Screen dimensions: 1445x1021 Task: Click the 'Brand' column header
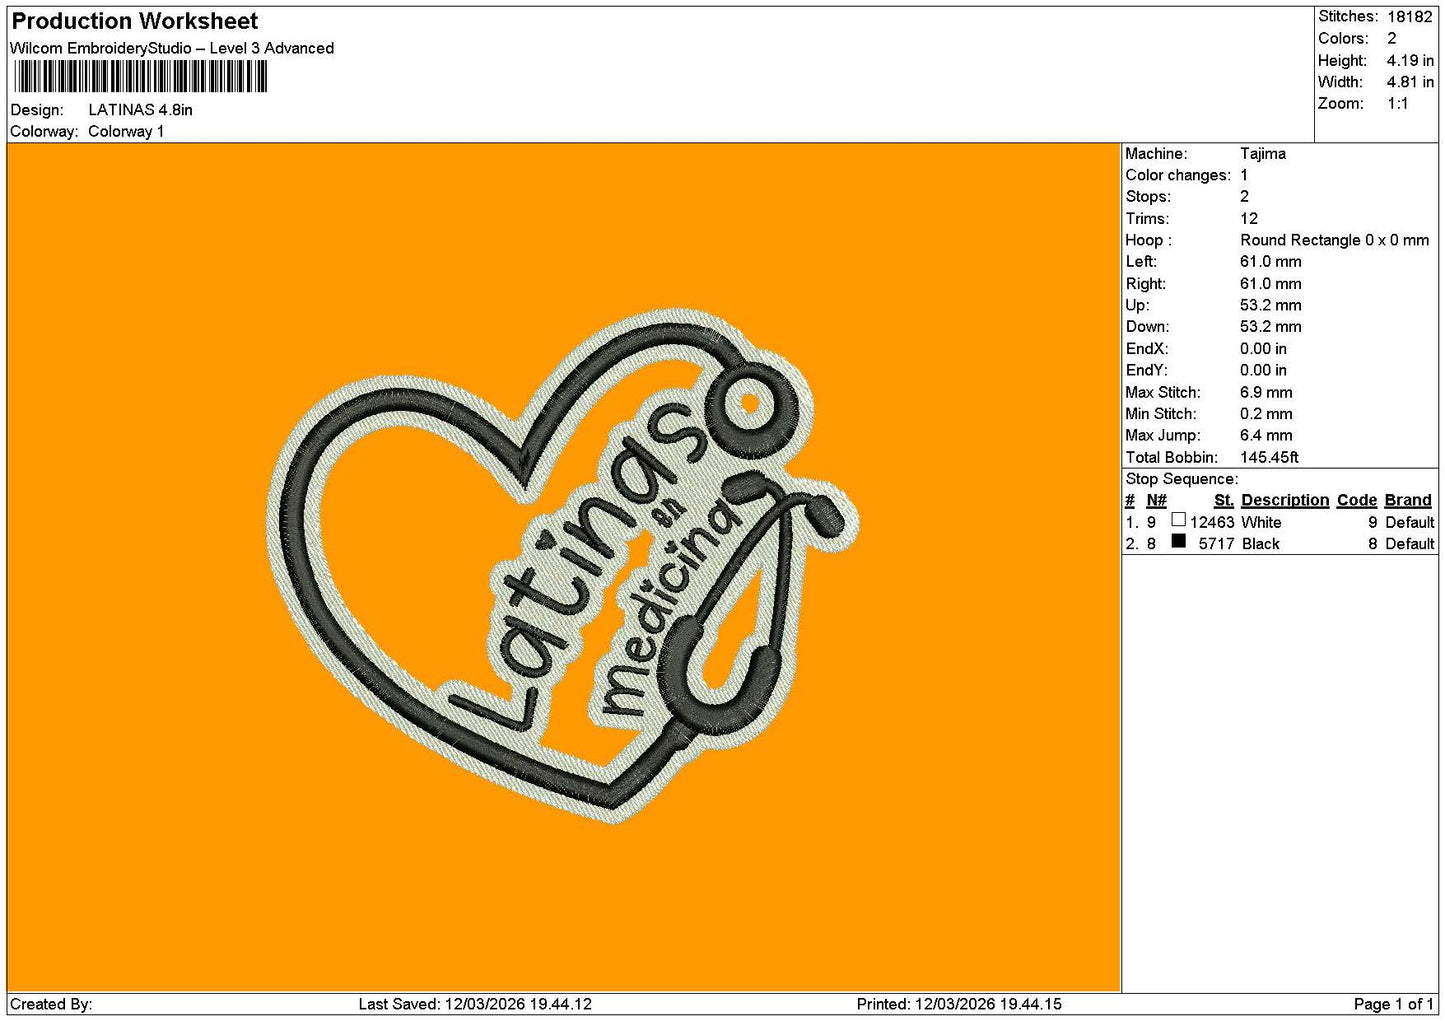point(1409,500)
